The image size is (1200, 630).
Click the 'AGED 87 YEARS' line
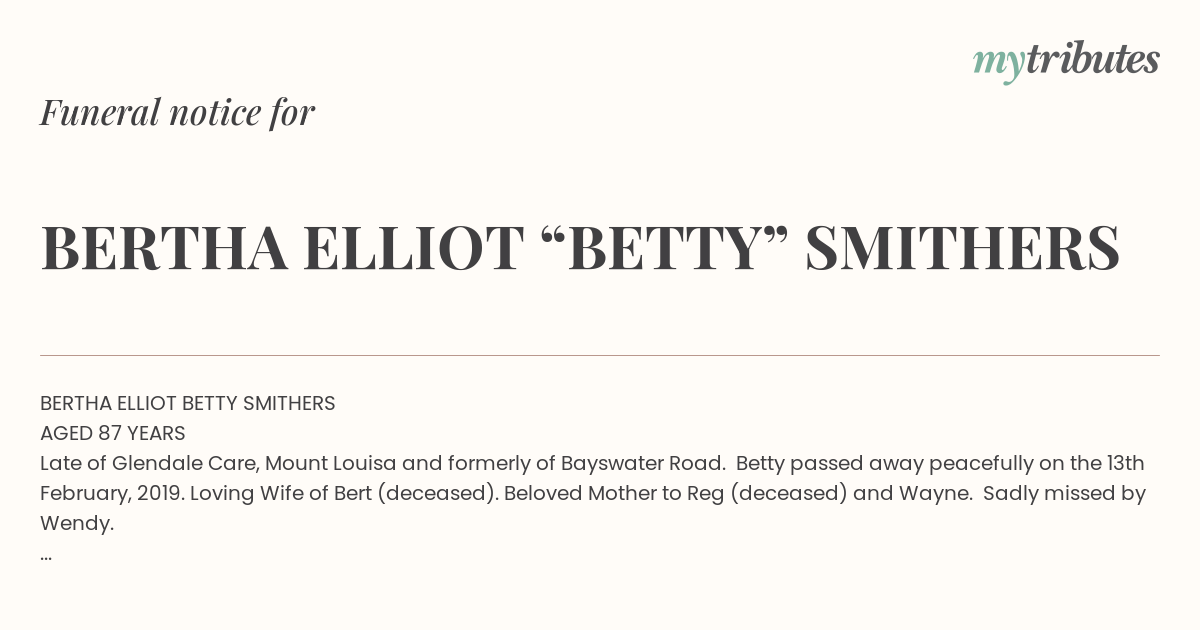[113, 434]
